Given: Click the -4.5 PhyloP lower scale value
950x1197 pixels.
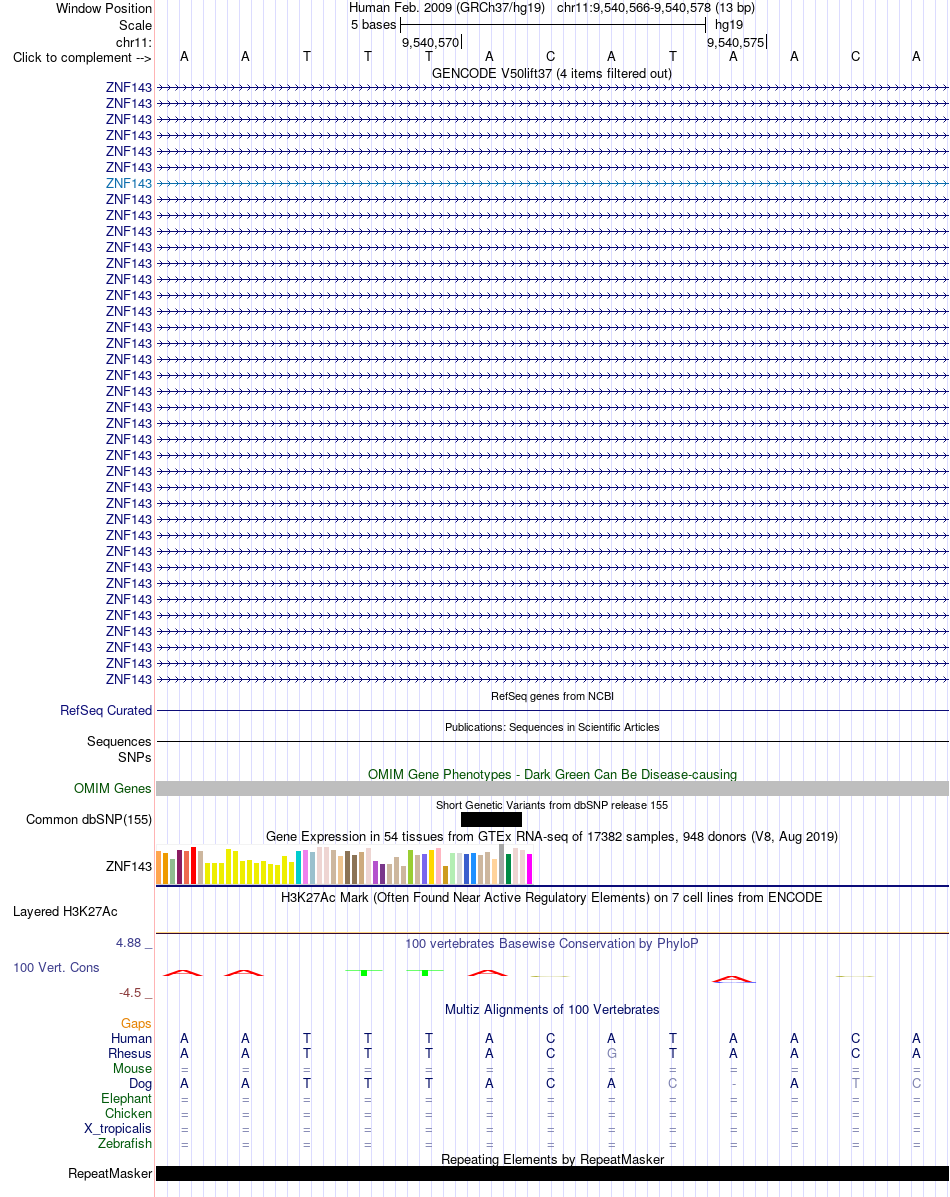Looking at the screenshot, I should point(130,993).
